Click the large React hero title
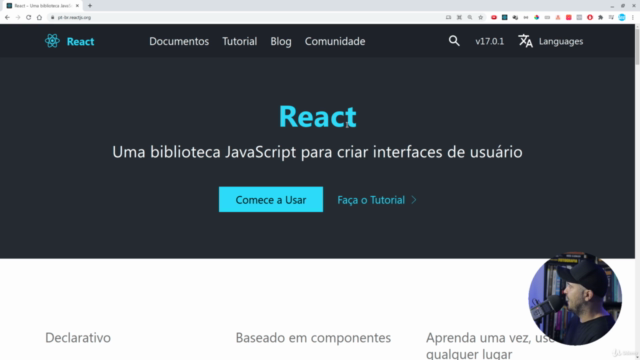 coord(318,116)
